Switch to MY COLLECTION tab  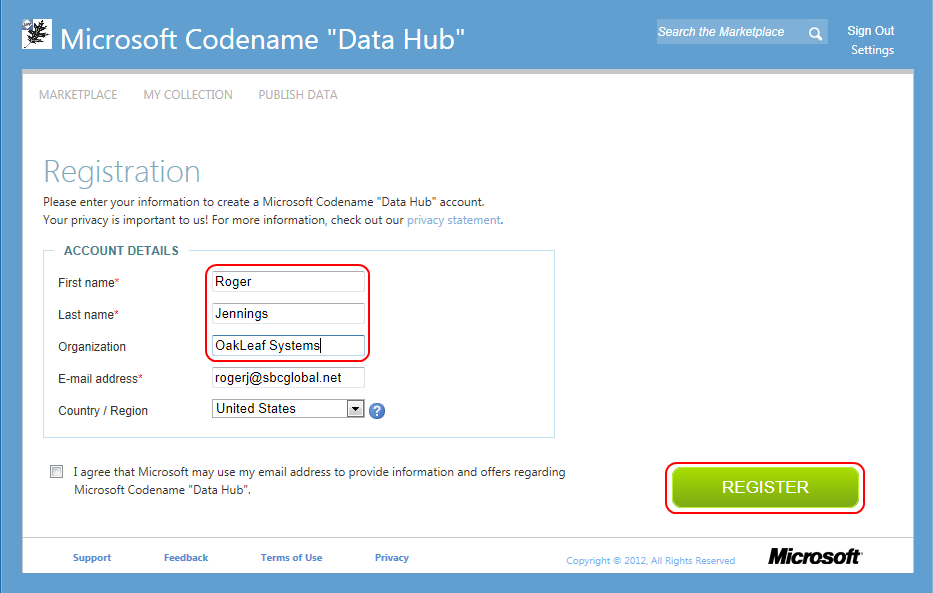coord(188,95)
